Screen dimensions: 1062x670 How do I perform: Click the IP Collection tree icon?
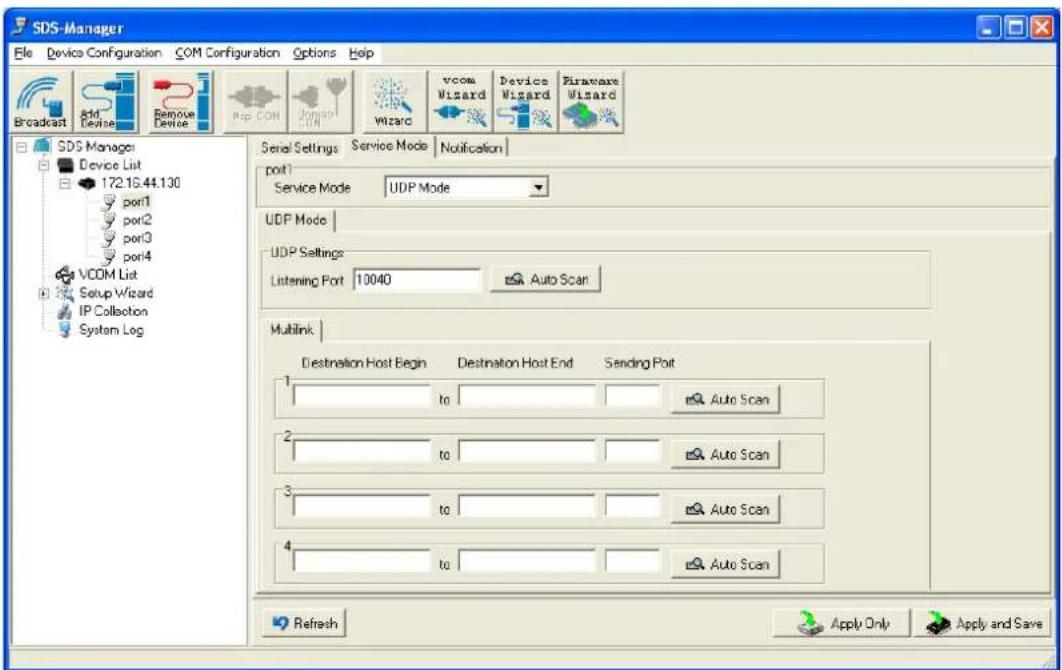coord(65,311)
